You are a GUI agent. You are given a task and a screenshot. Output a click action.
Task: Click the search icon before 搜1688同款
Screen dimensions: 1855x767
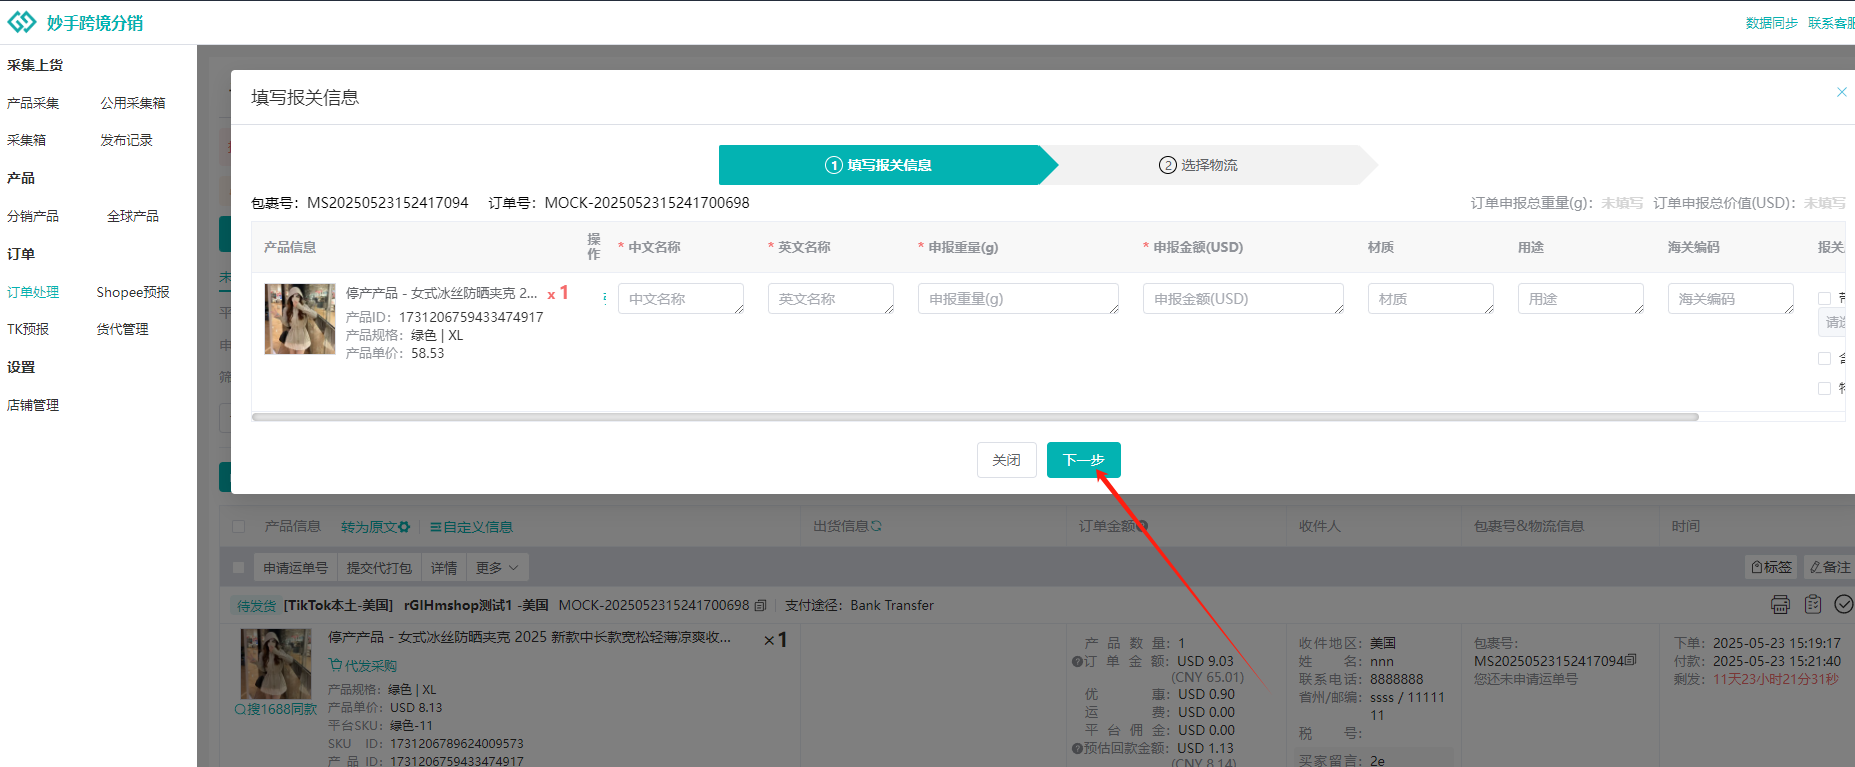pos(240,709)
